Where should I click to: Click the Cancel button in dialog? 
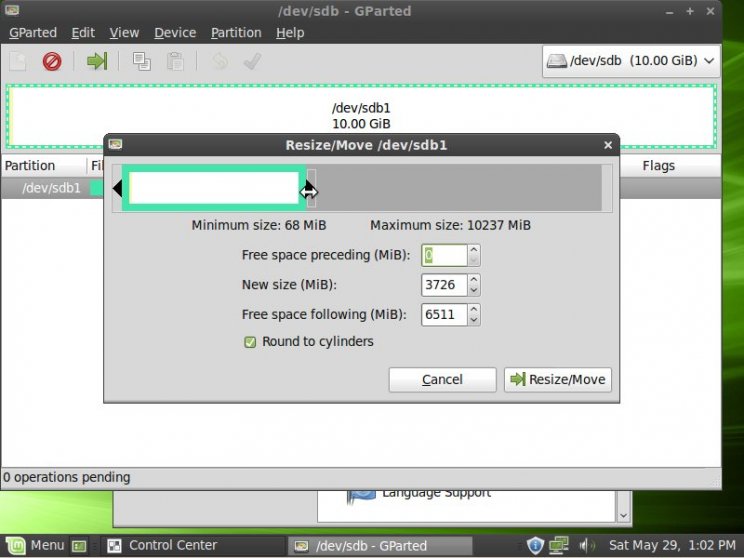442,380
